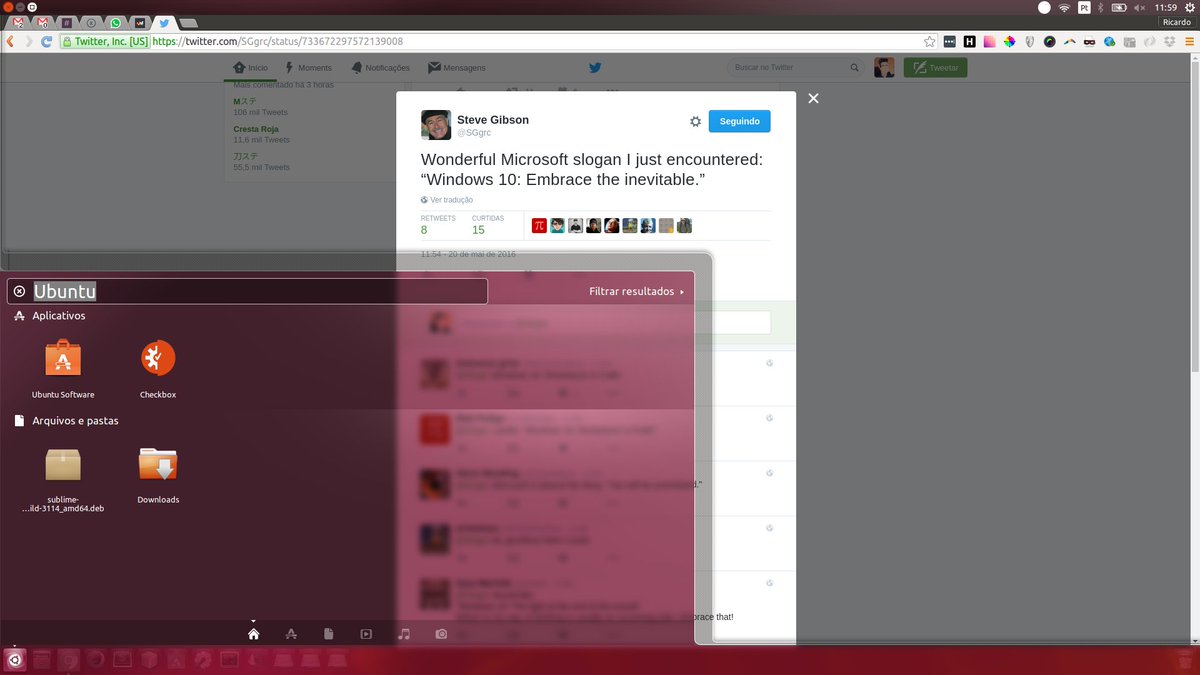Open the sublime amd64.deb package file
Viewport: 1200px width, 675px height.
click(63, 478)
